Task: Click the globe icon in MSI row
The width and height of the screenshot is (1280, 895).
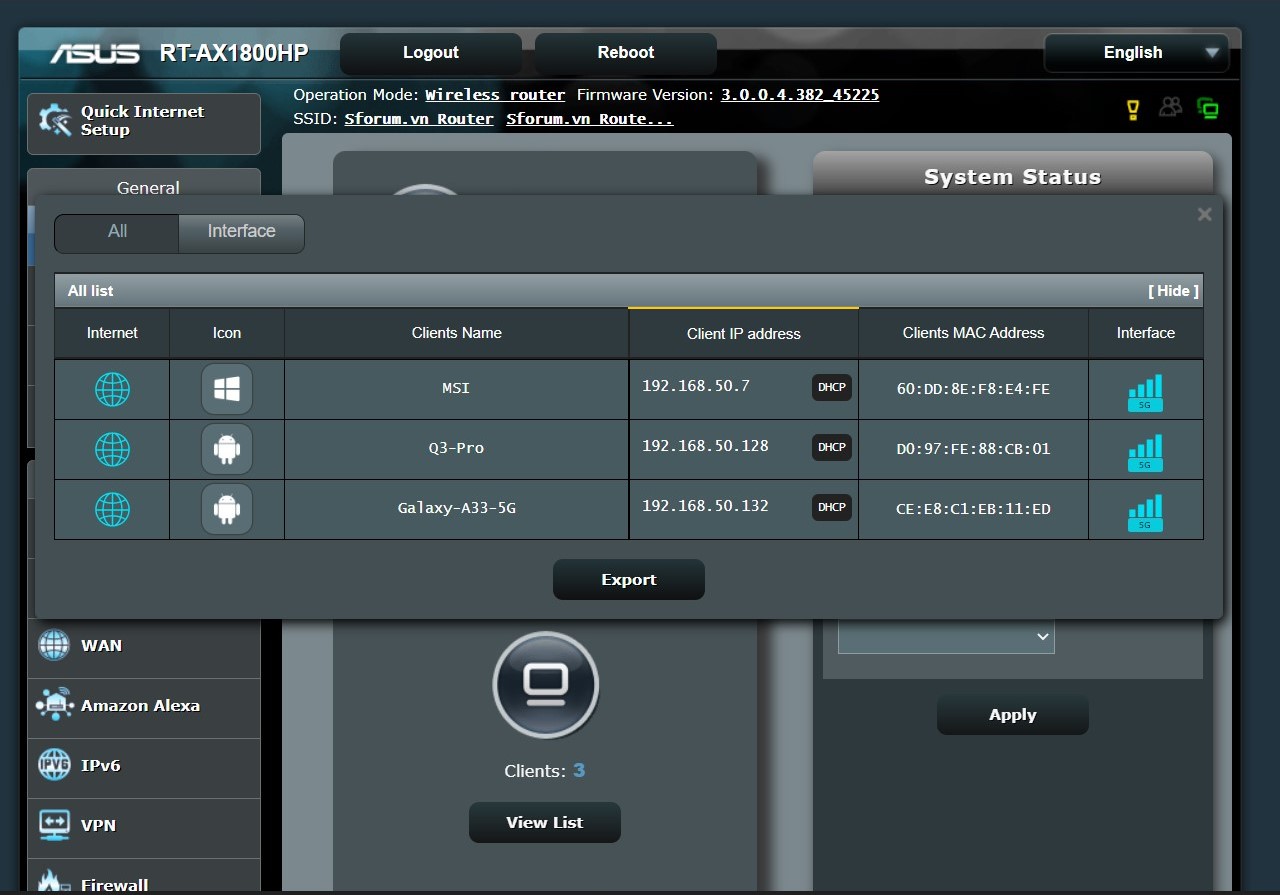Action: coord(112,389)
